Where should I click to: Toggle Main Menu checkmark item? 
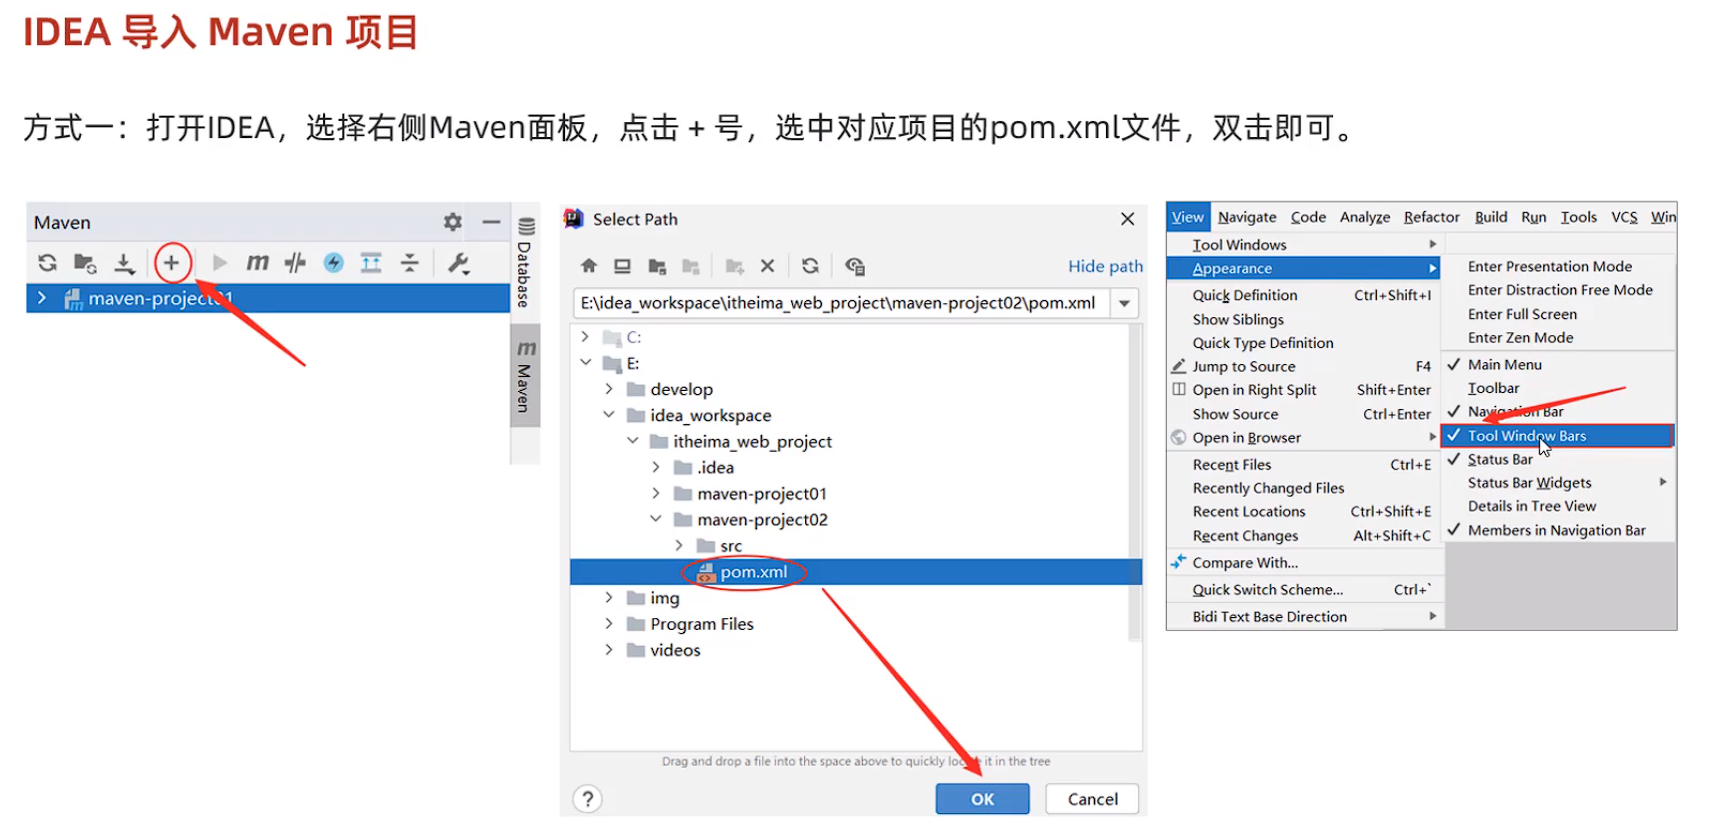click(x=1558, y=365)
